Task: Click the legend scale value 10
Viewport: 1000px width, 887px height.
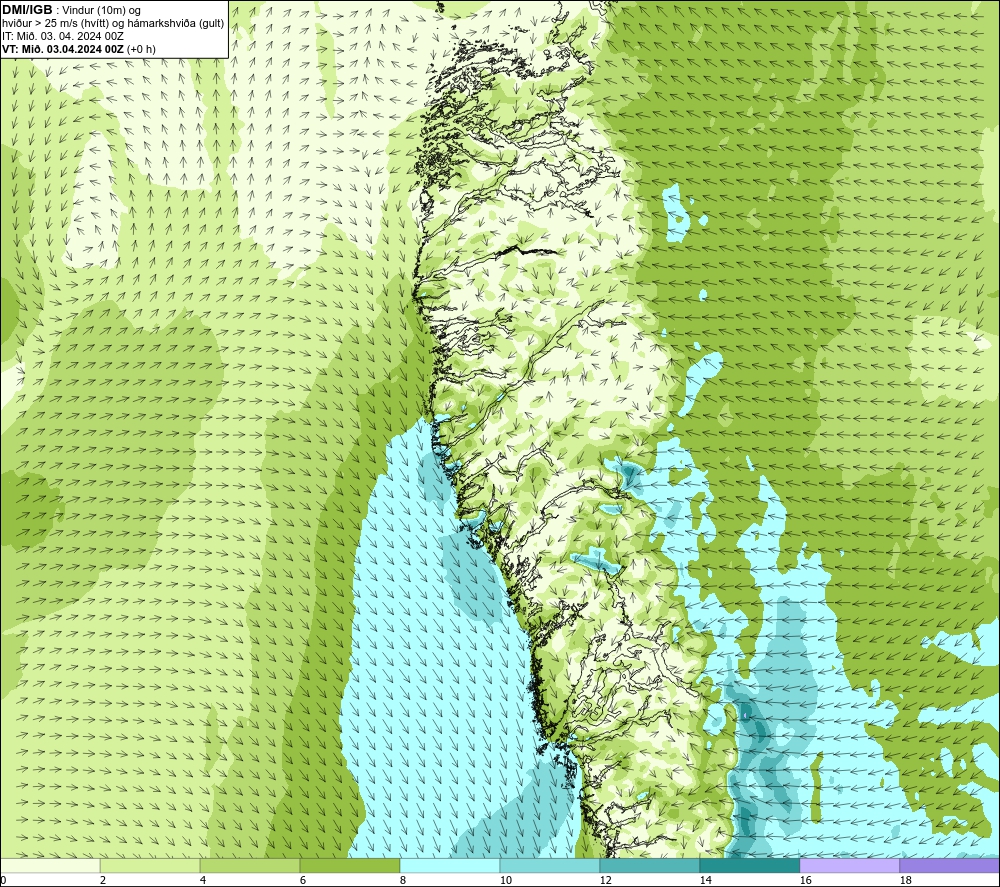Action: click(505, 881)
